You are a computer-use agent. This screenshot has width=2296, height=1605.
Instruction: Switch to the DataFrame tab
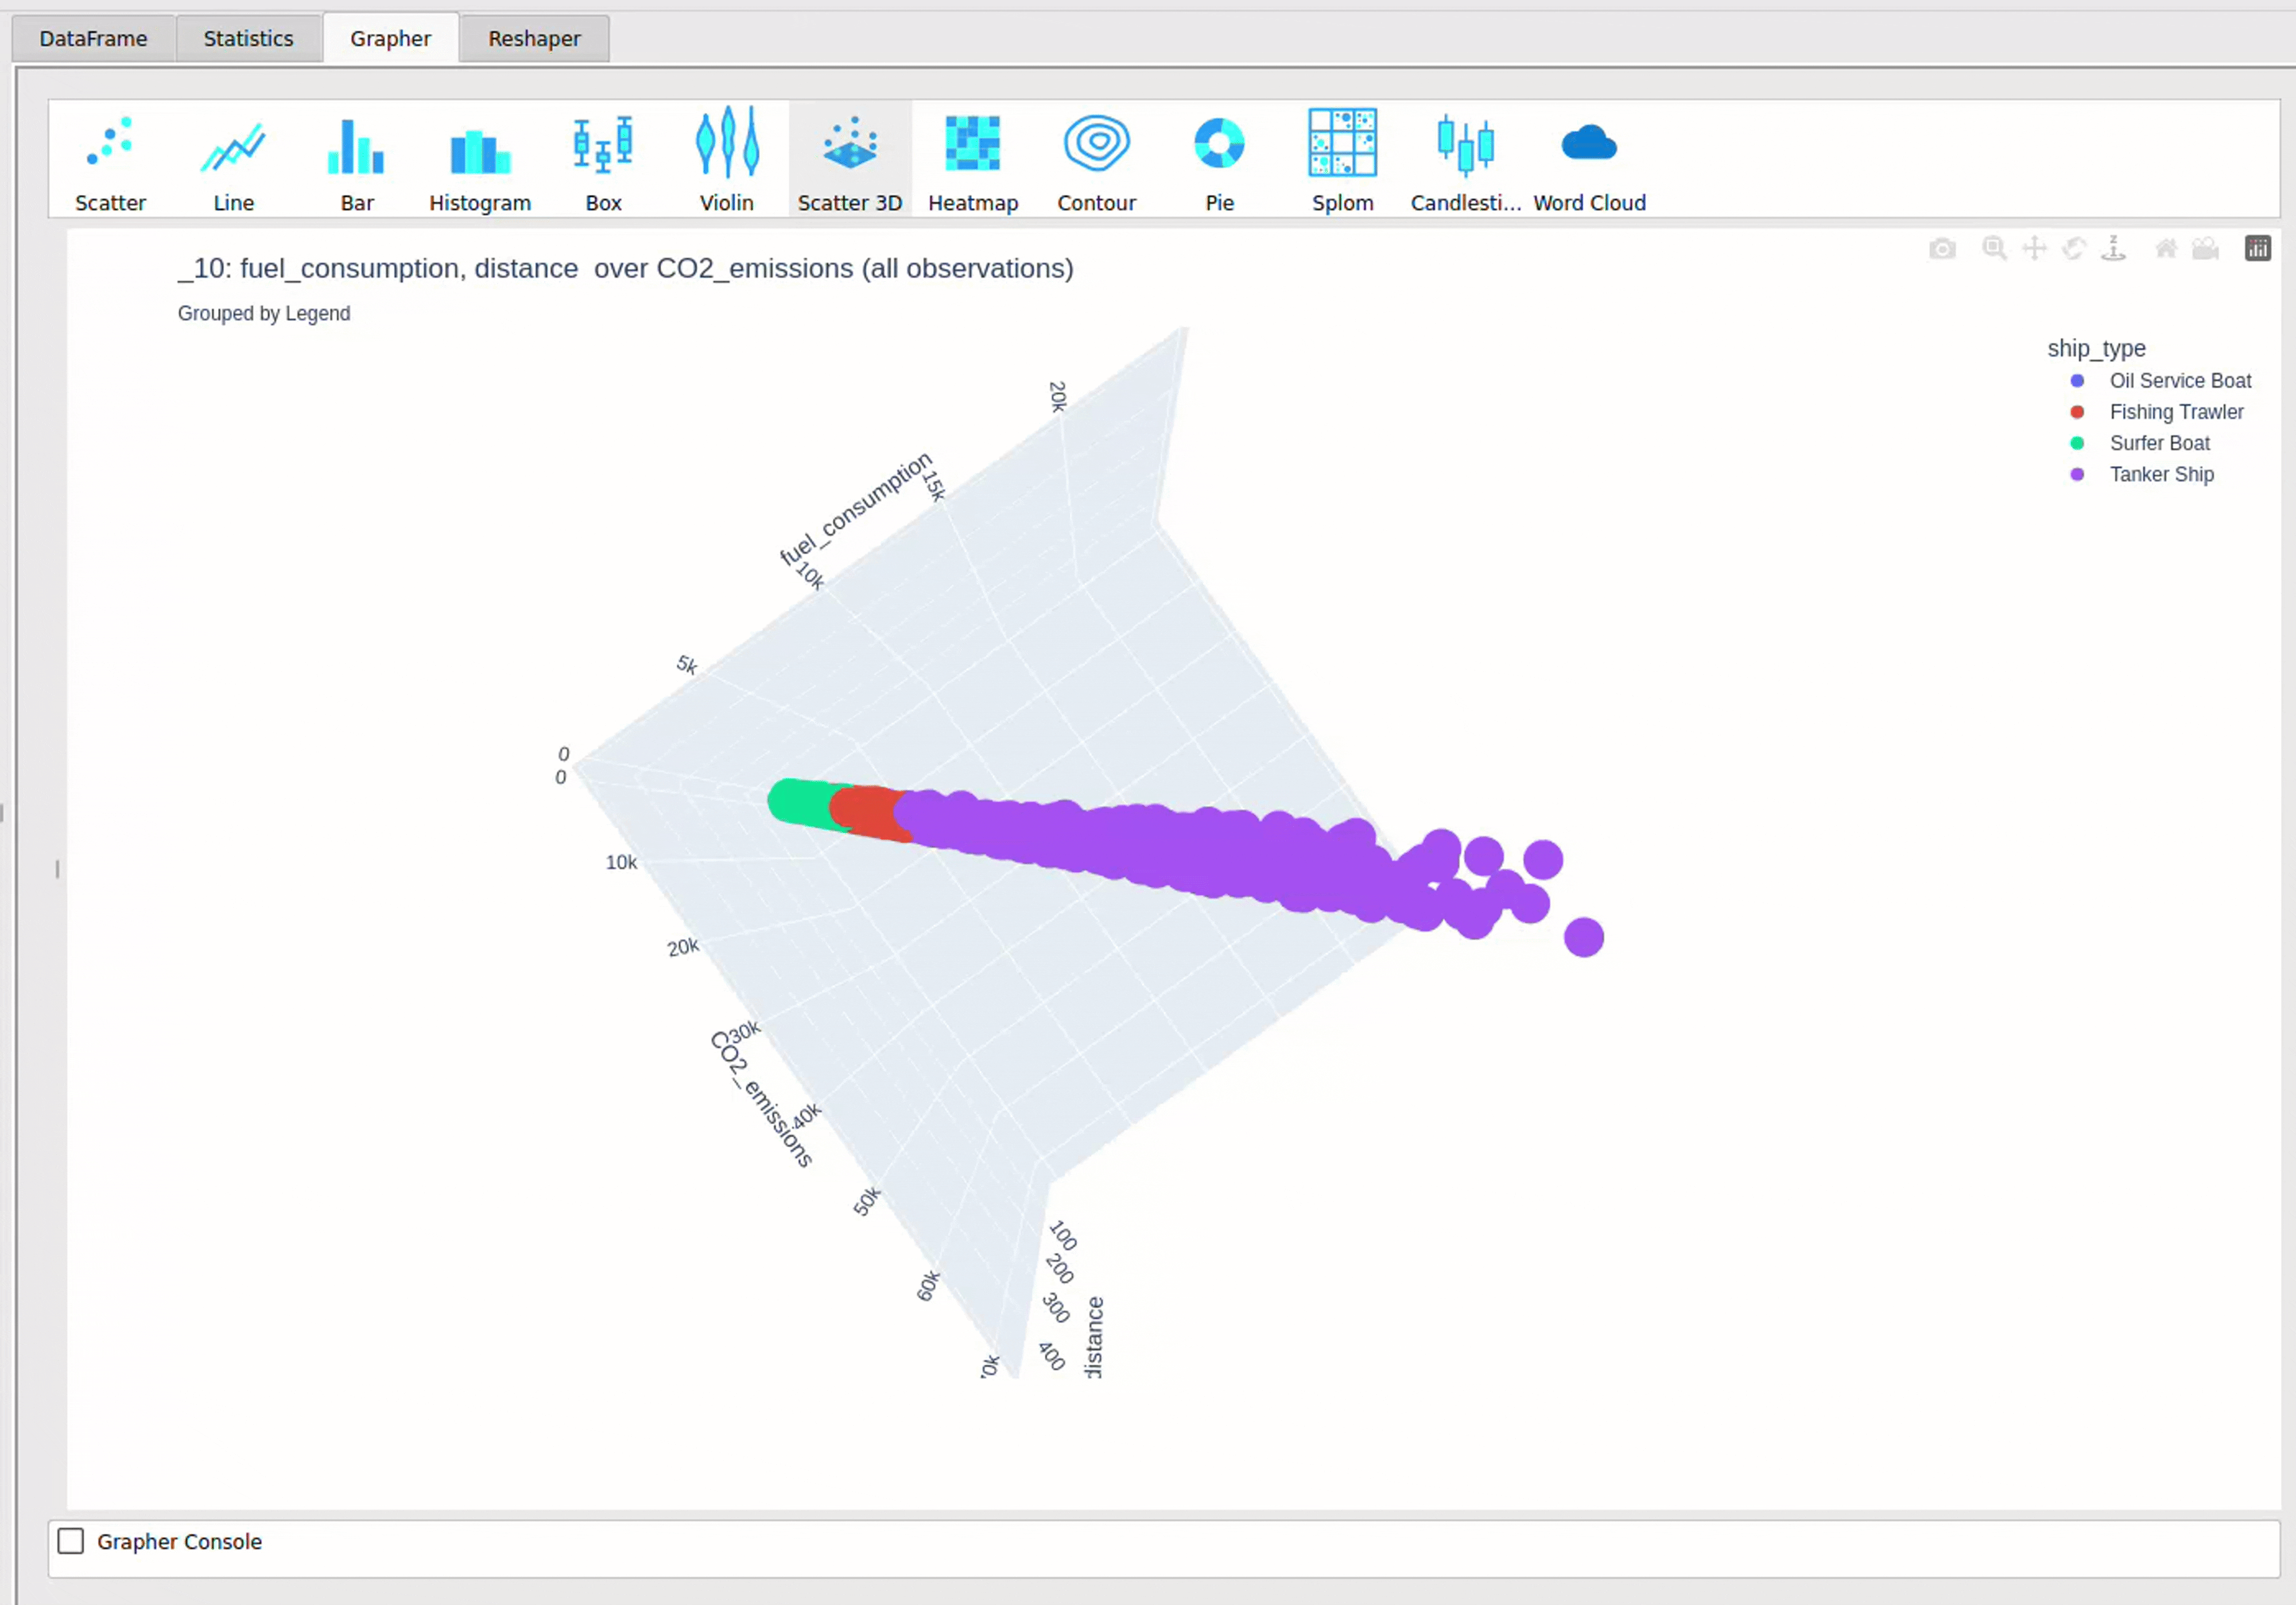pyautogui.click(x=93, y=38)
